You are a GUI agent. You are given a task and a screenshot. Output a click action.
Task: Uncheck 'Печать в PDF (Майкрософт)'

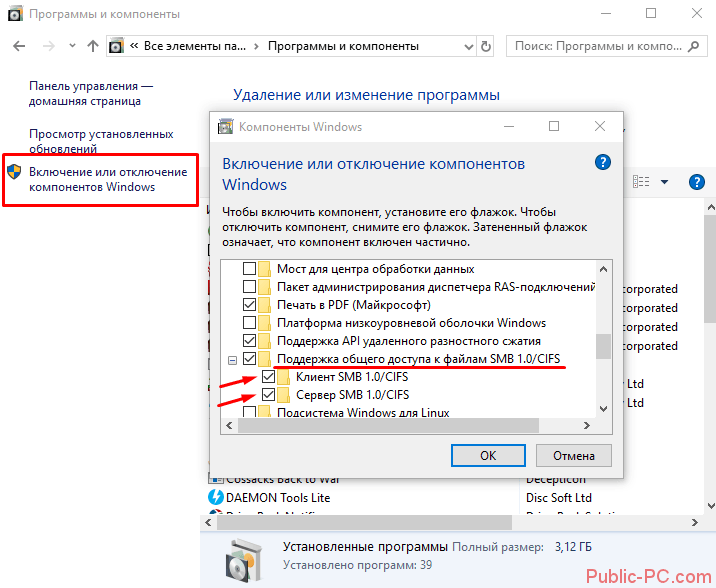click(x=249, y=304)
